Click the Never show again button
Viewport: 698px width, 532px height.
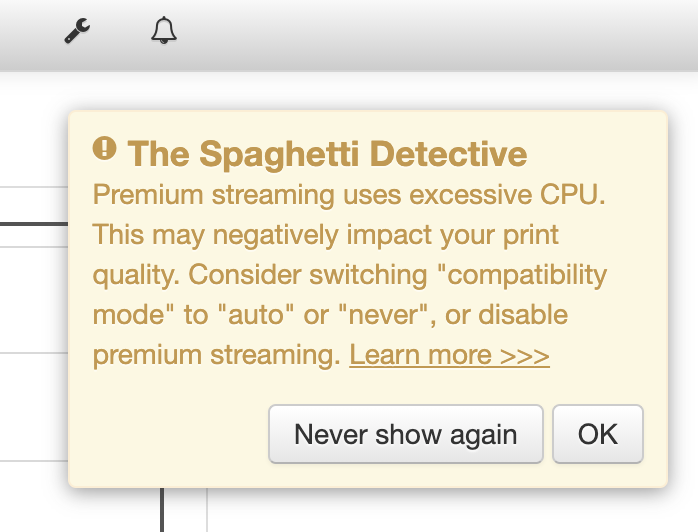[x=405, y=434]
